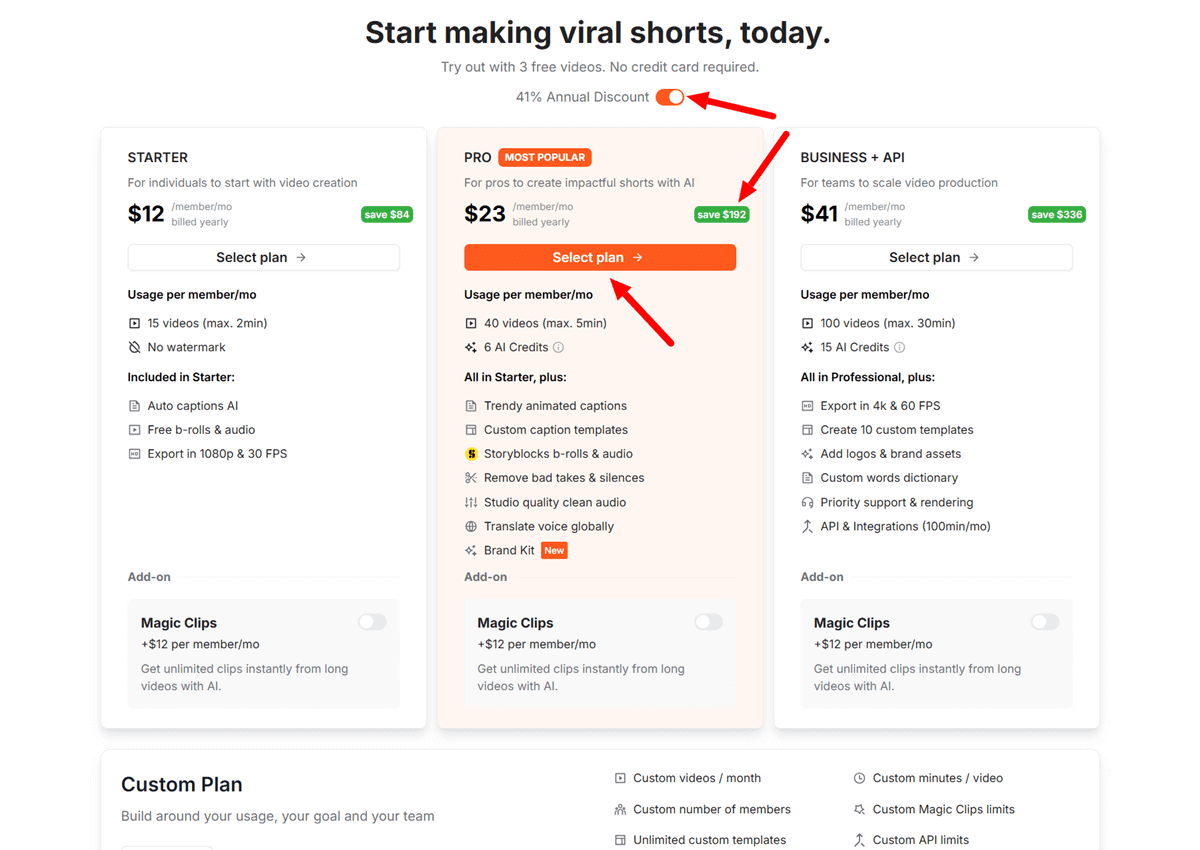The image size is (1200, 850).
Task: Select the Business + API plan
Action: pos(936,257)
